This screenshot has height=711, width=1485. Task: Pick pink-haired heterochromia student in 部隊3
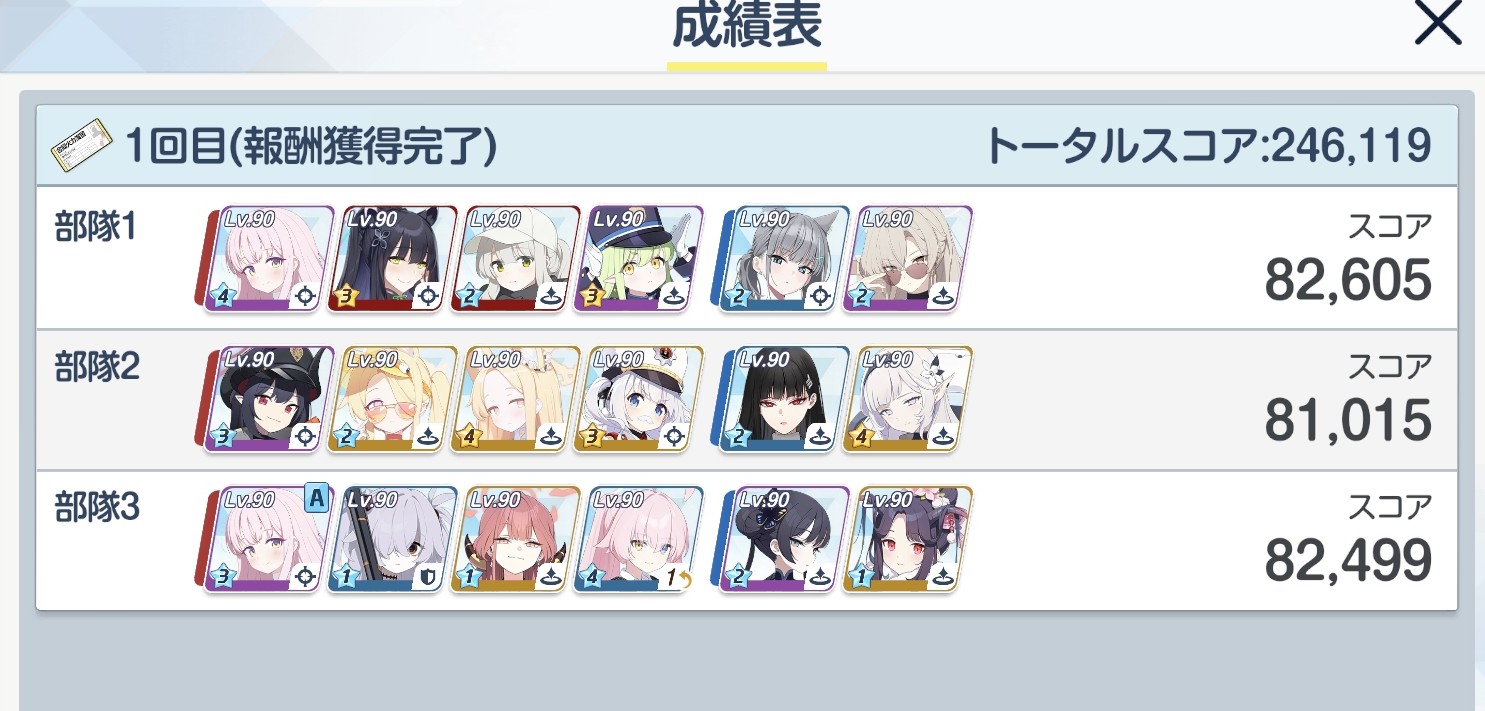(639, 539)
